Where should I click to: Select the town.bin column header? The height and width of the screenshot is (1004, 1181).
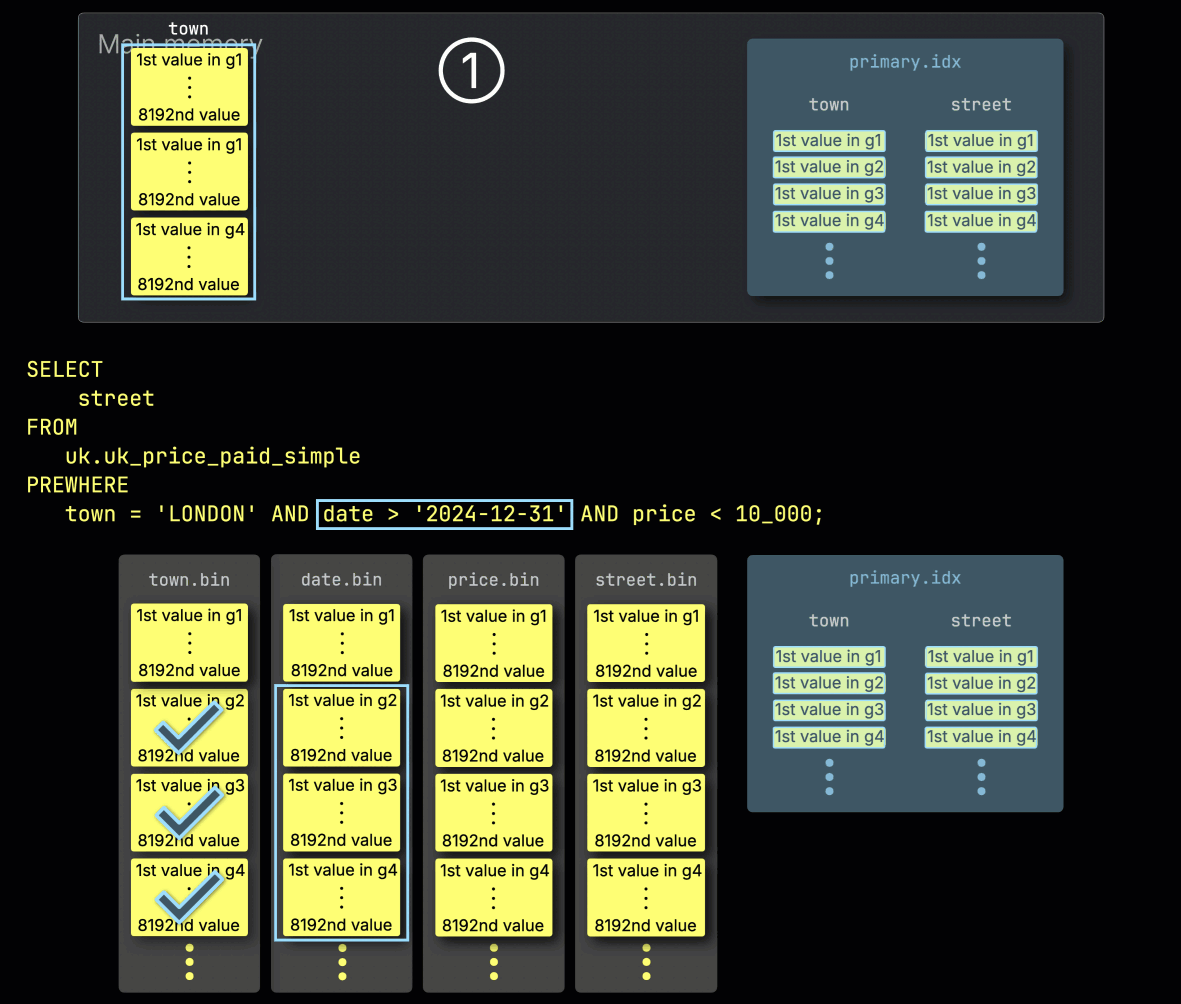pyautogui.click(x=189, y=580)
